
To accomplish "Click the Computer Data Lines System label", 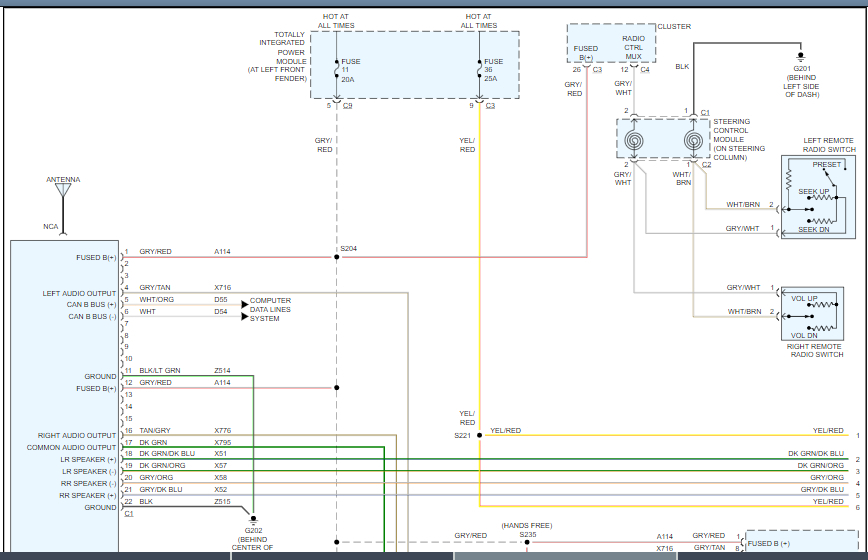I will click(270, 310).
